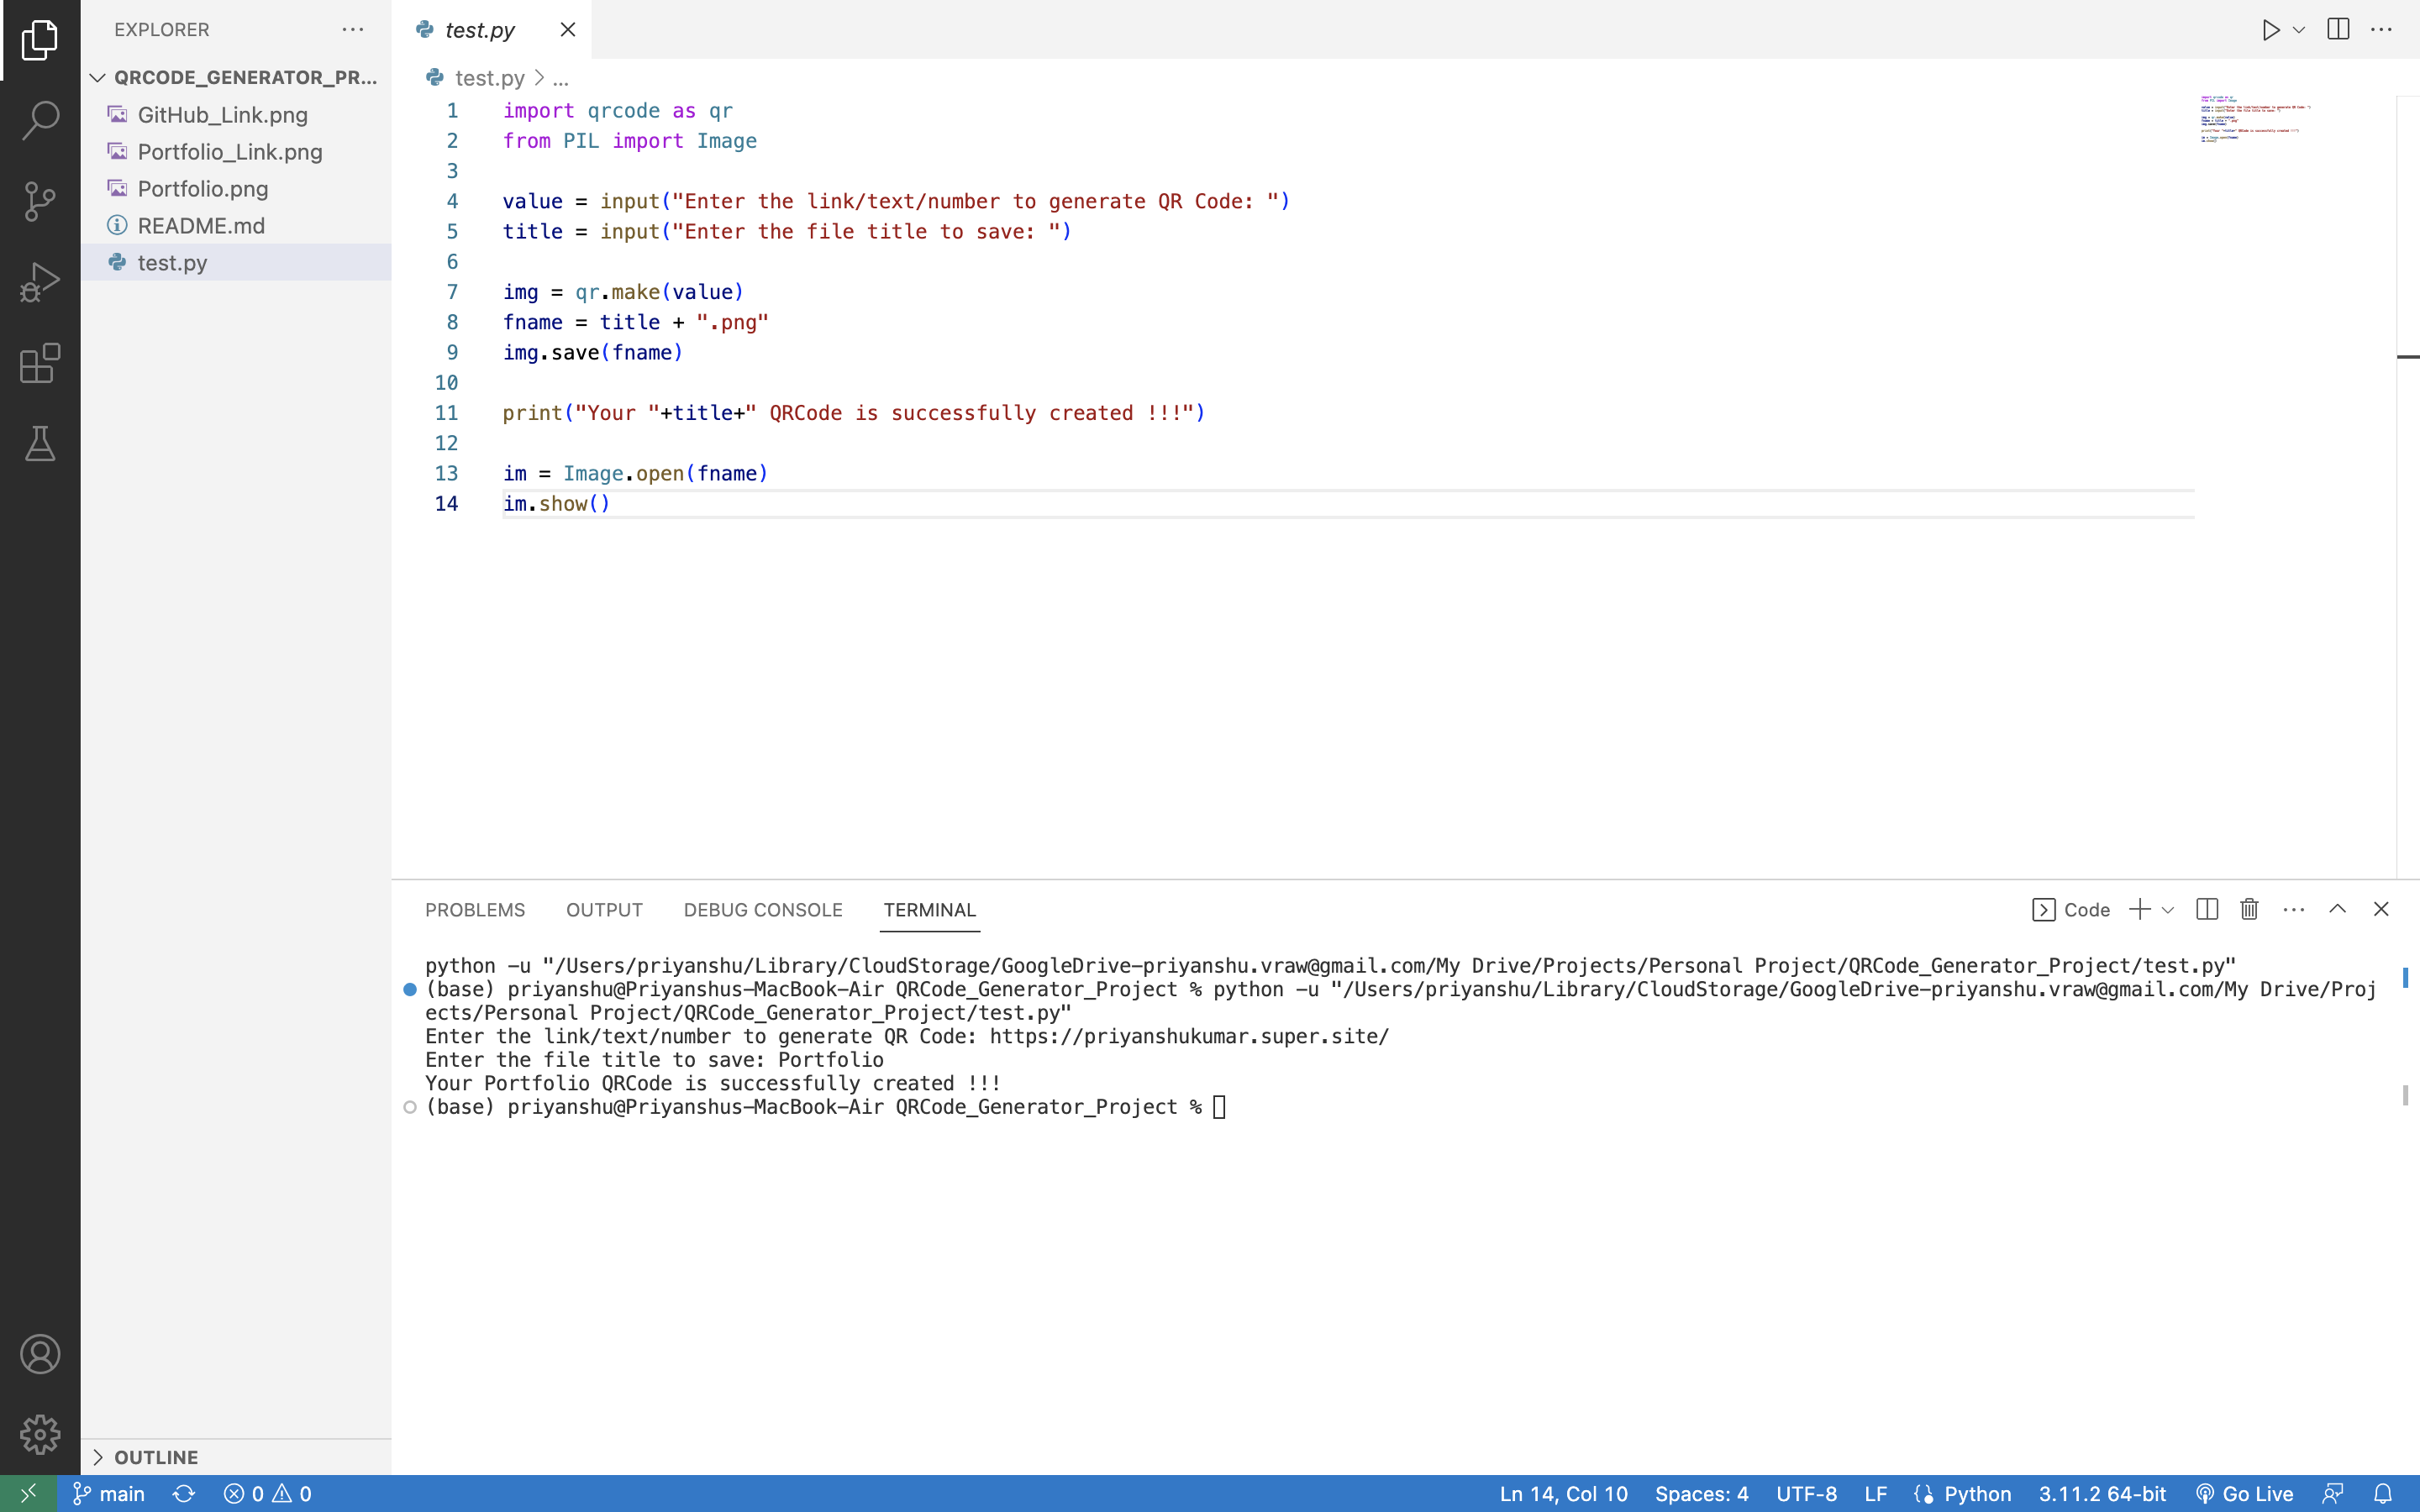Switch to the DEBUG CONSOLE tab
The width and height of the screenshot is (2420, 1512).
pos(763,910)
